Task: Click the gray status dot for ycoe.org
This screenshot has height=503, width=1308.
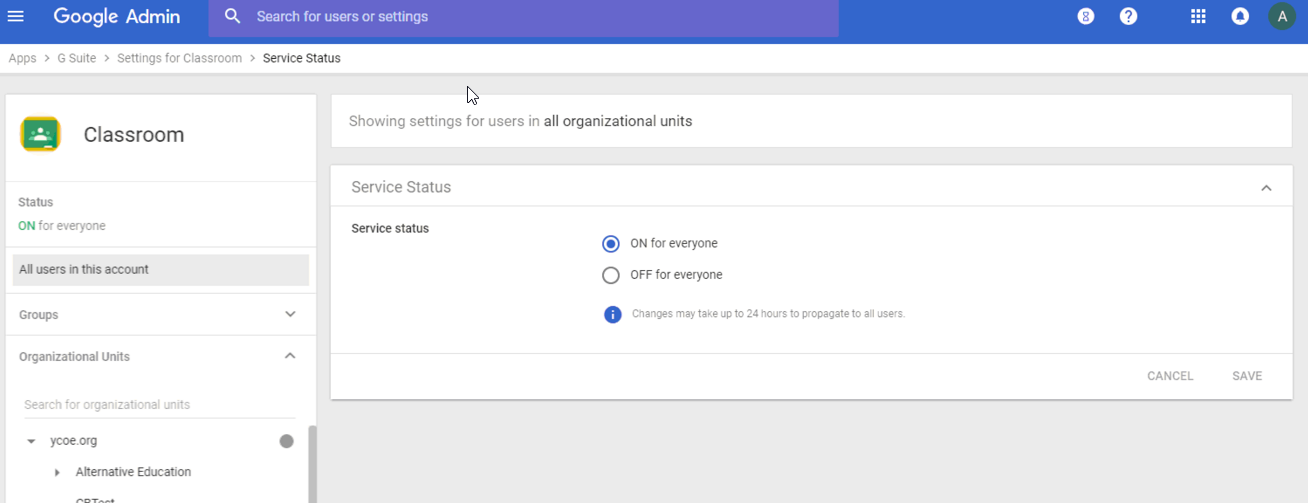Action: click(287, 441)
